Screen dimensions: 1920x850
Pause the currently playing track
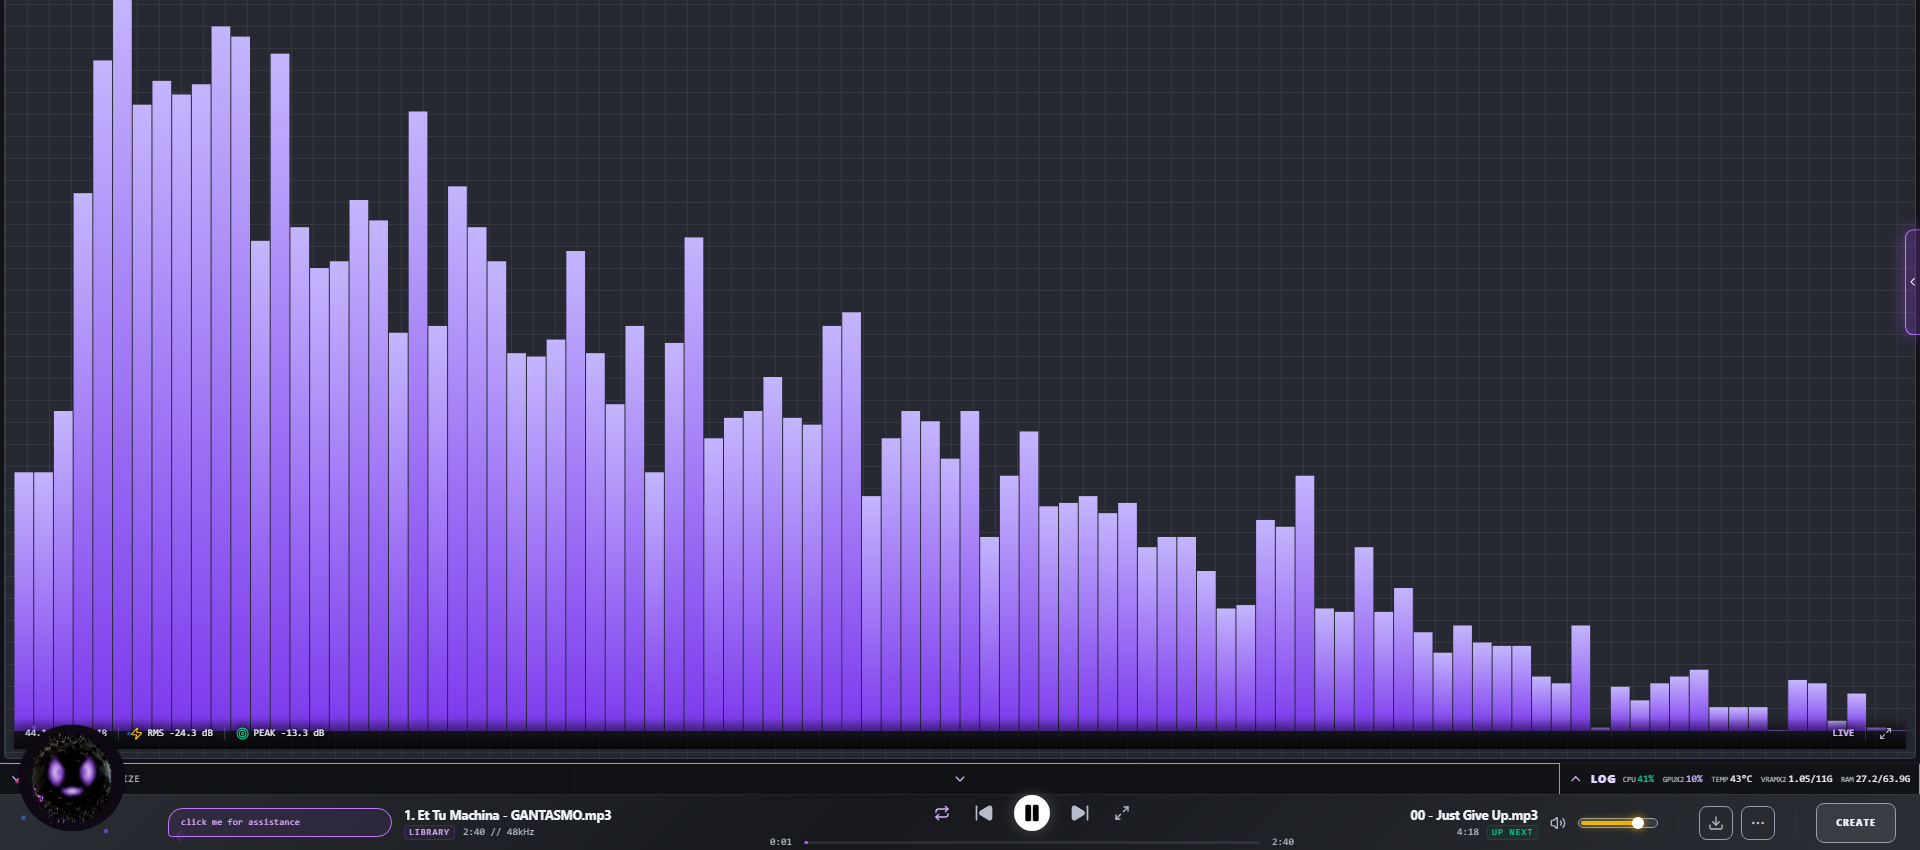tap(1031, 813)
